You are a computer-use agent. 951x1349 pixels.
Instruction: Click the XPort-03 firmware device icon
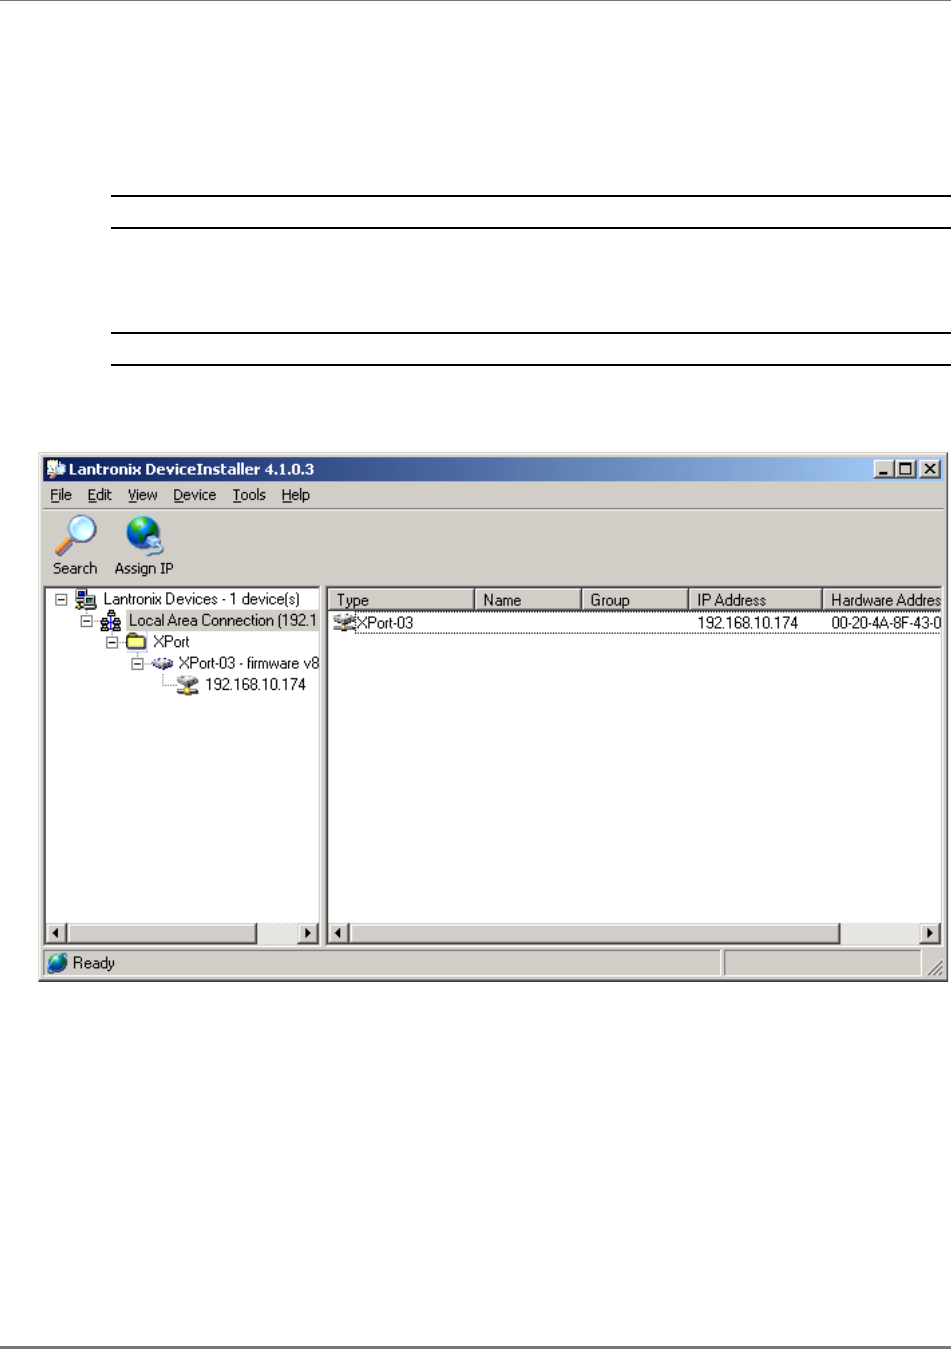pos(162,664)
